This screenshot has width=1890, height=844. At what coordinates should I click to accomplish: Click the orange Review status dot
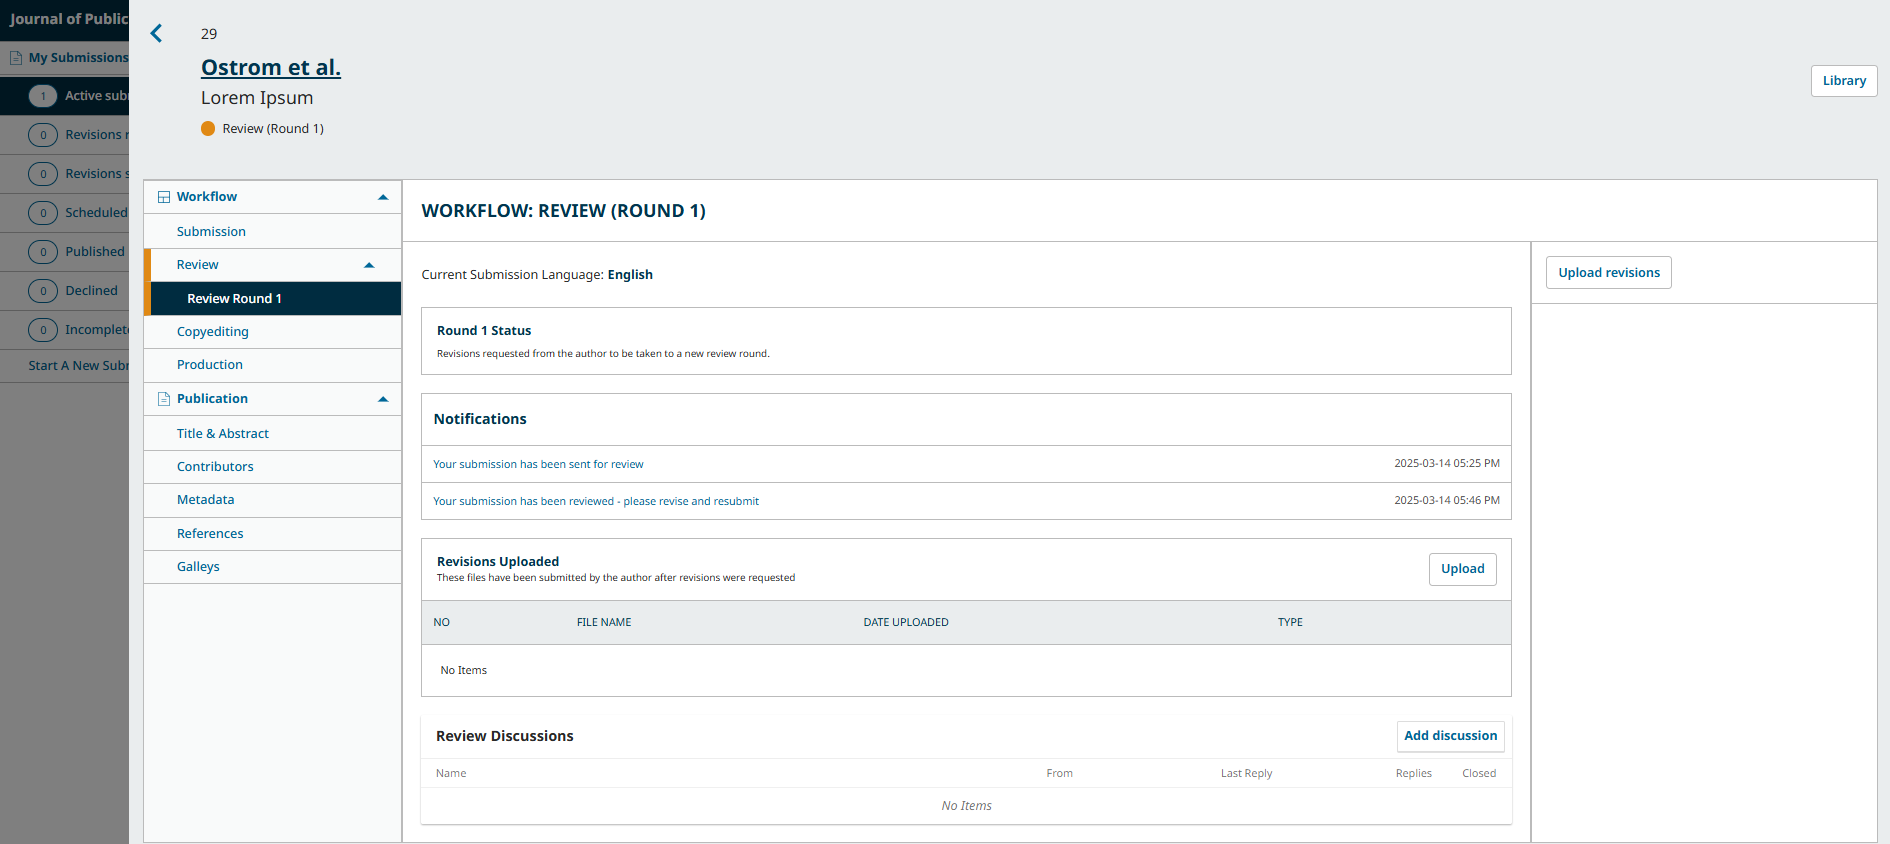pos(208,128)
